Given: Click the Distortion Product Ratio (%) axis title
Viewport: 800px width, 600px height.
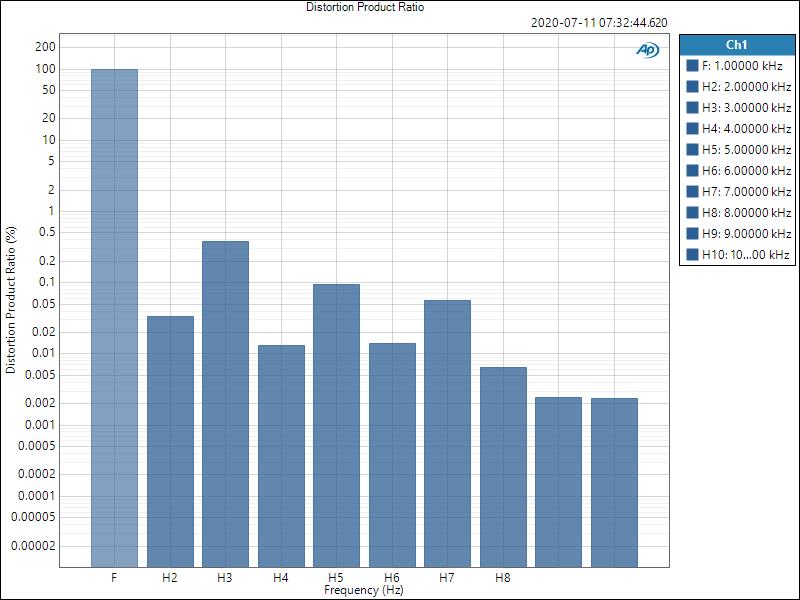Looking at the screenshot, I should coord(11,300).
